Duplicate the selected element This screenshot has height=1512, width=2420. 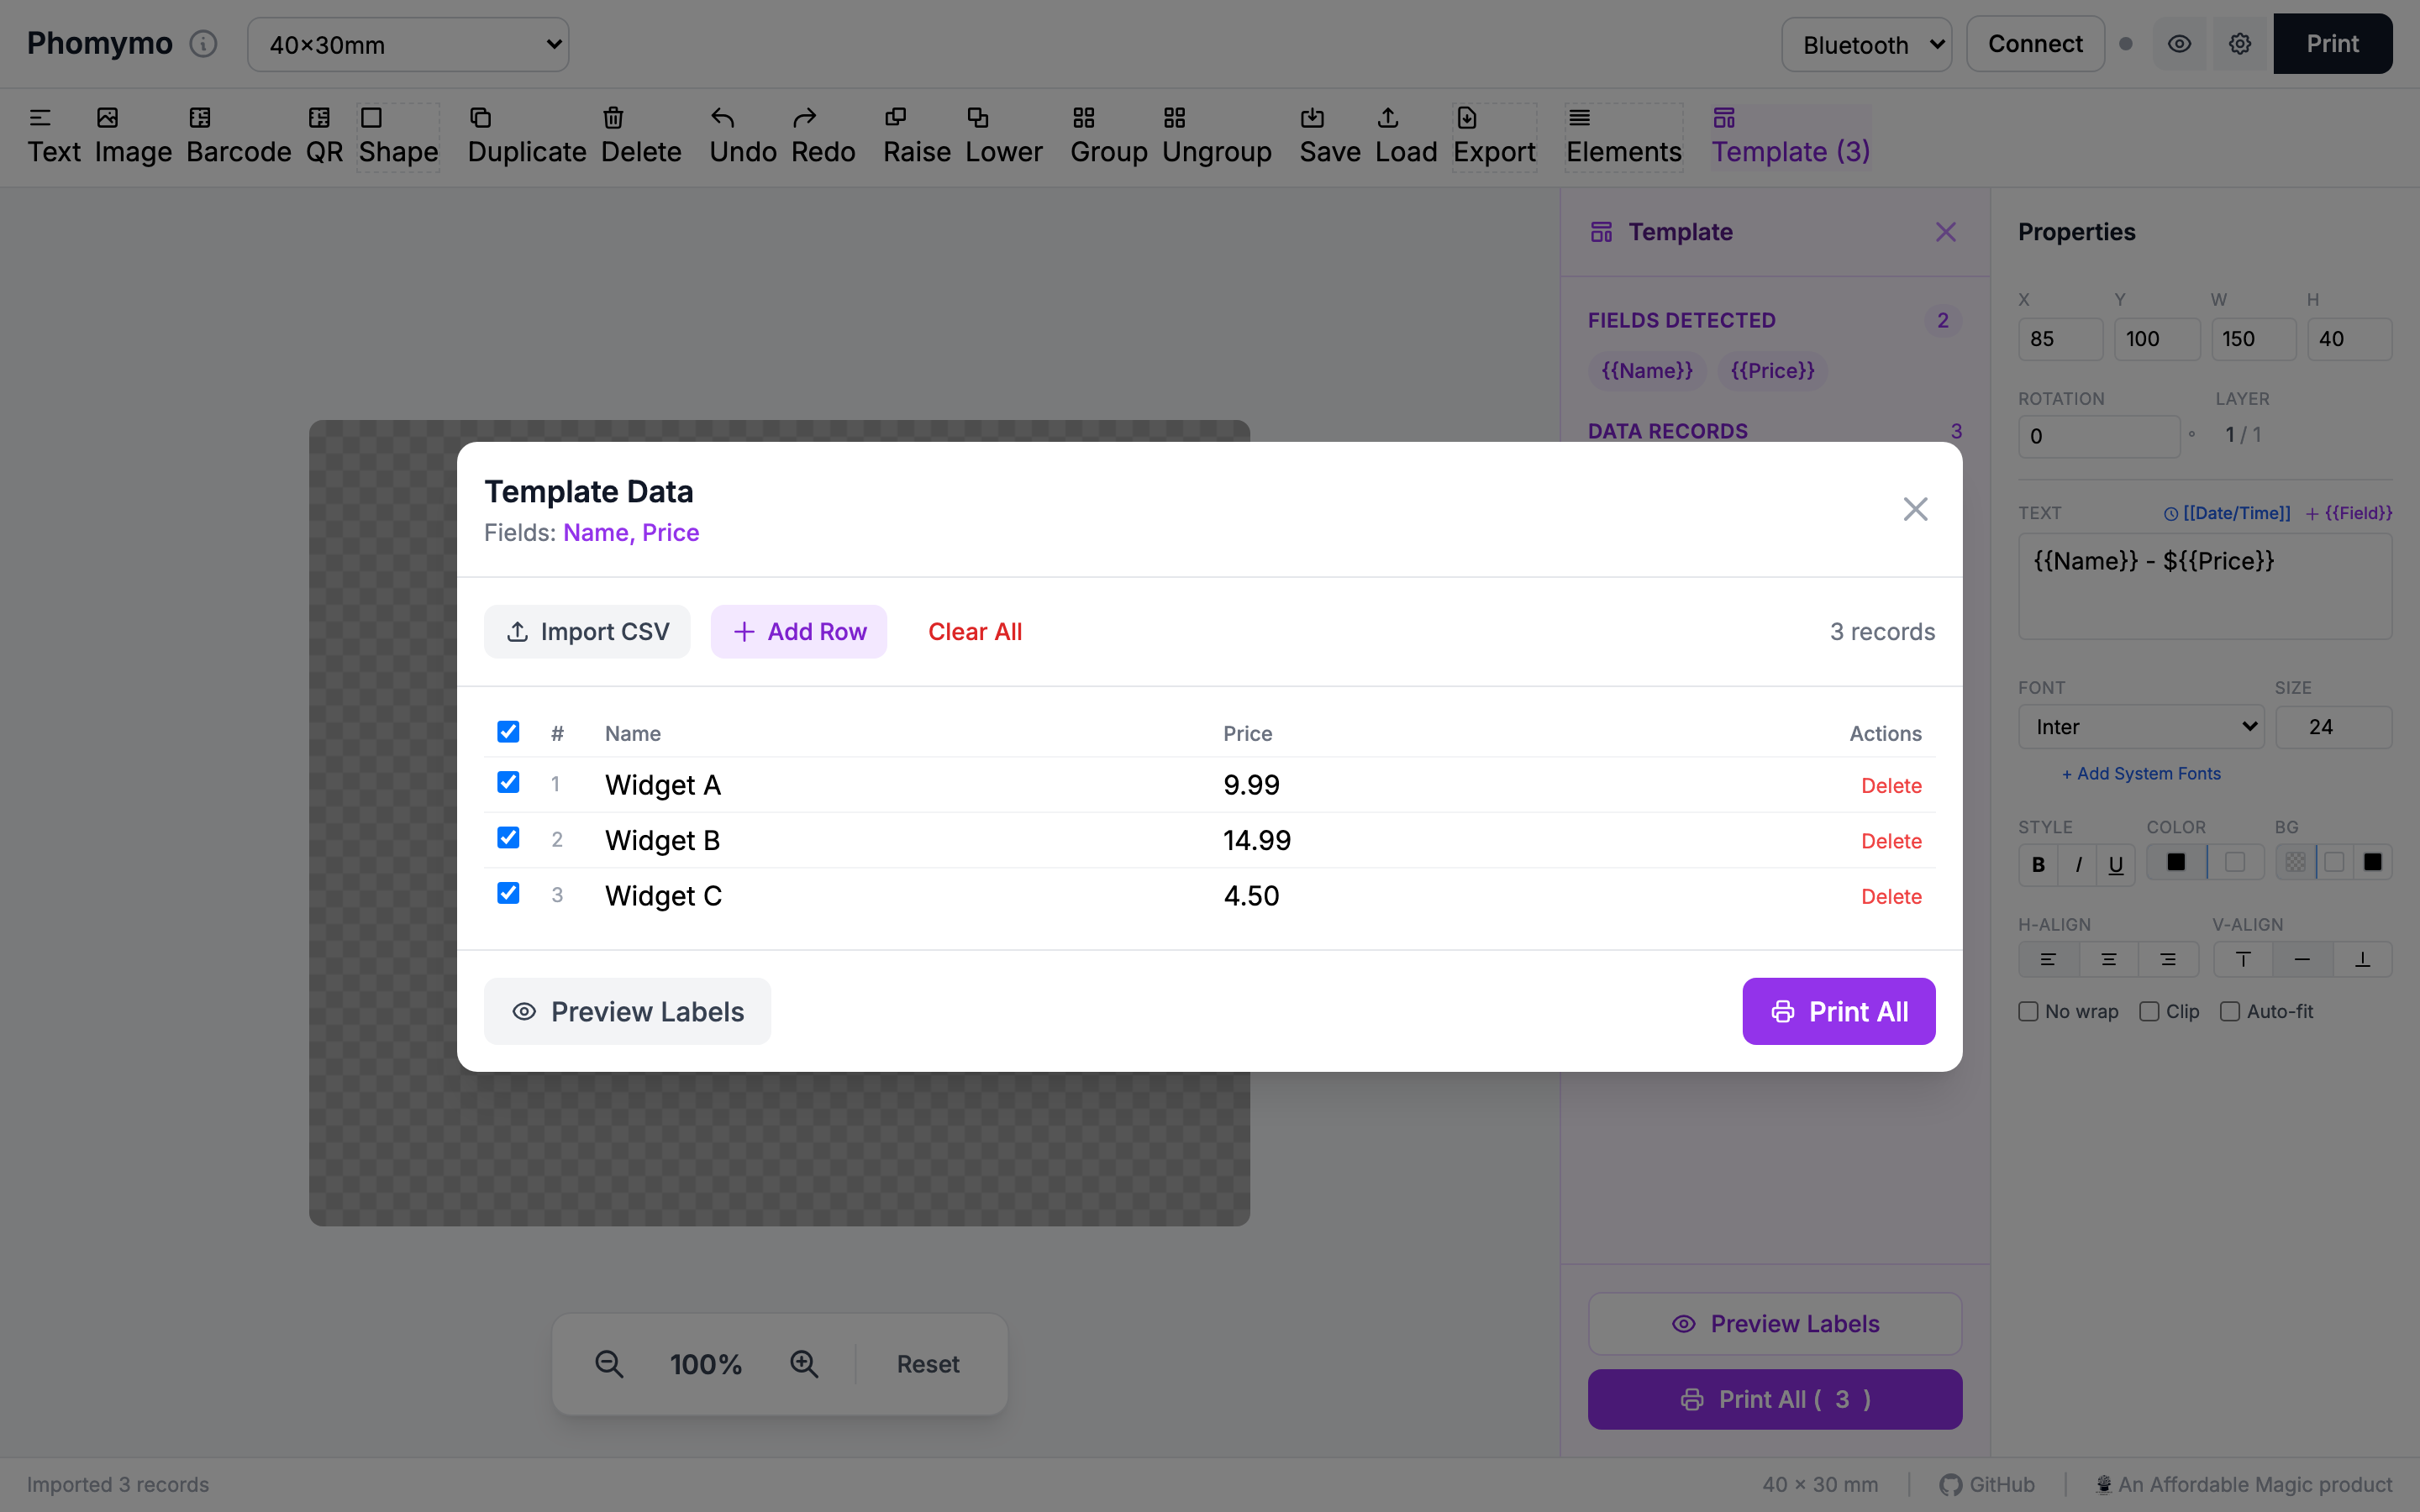[525, 135]
